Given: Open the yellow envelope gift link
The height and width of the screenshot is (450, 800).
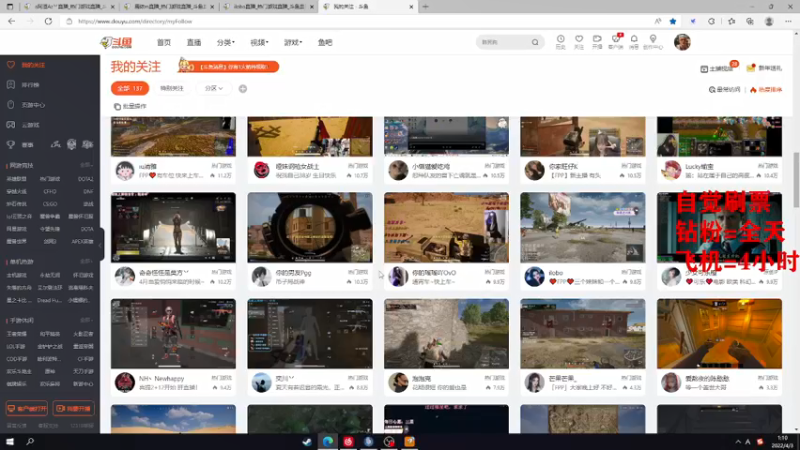Looking at the screenshot, I should click(763, 68).
